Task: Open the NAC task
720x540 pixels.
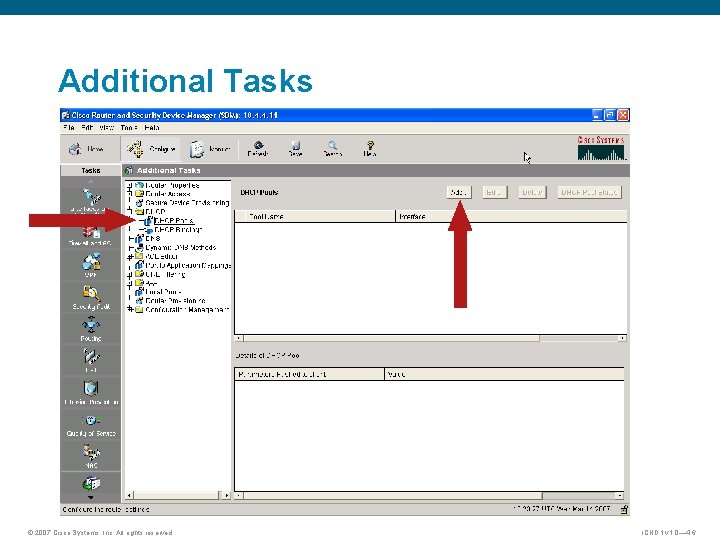Action: 91,456
